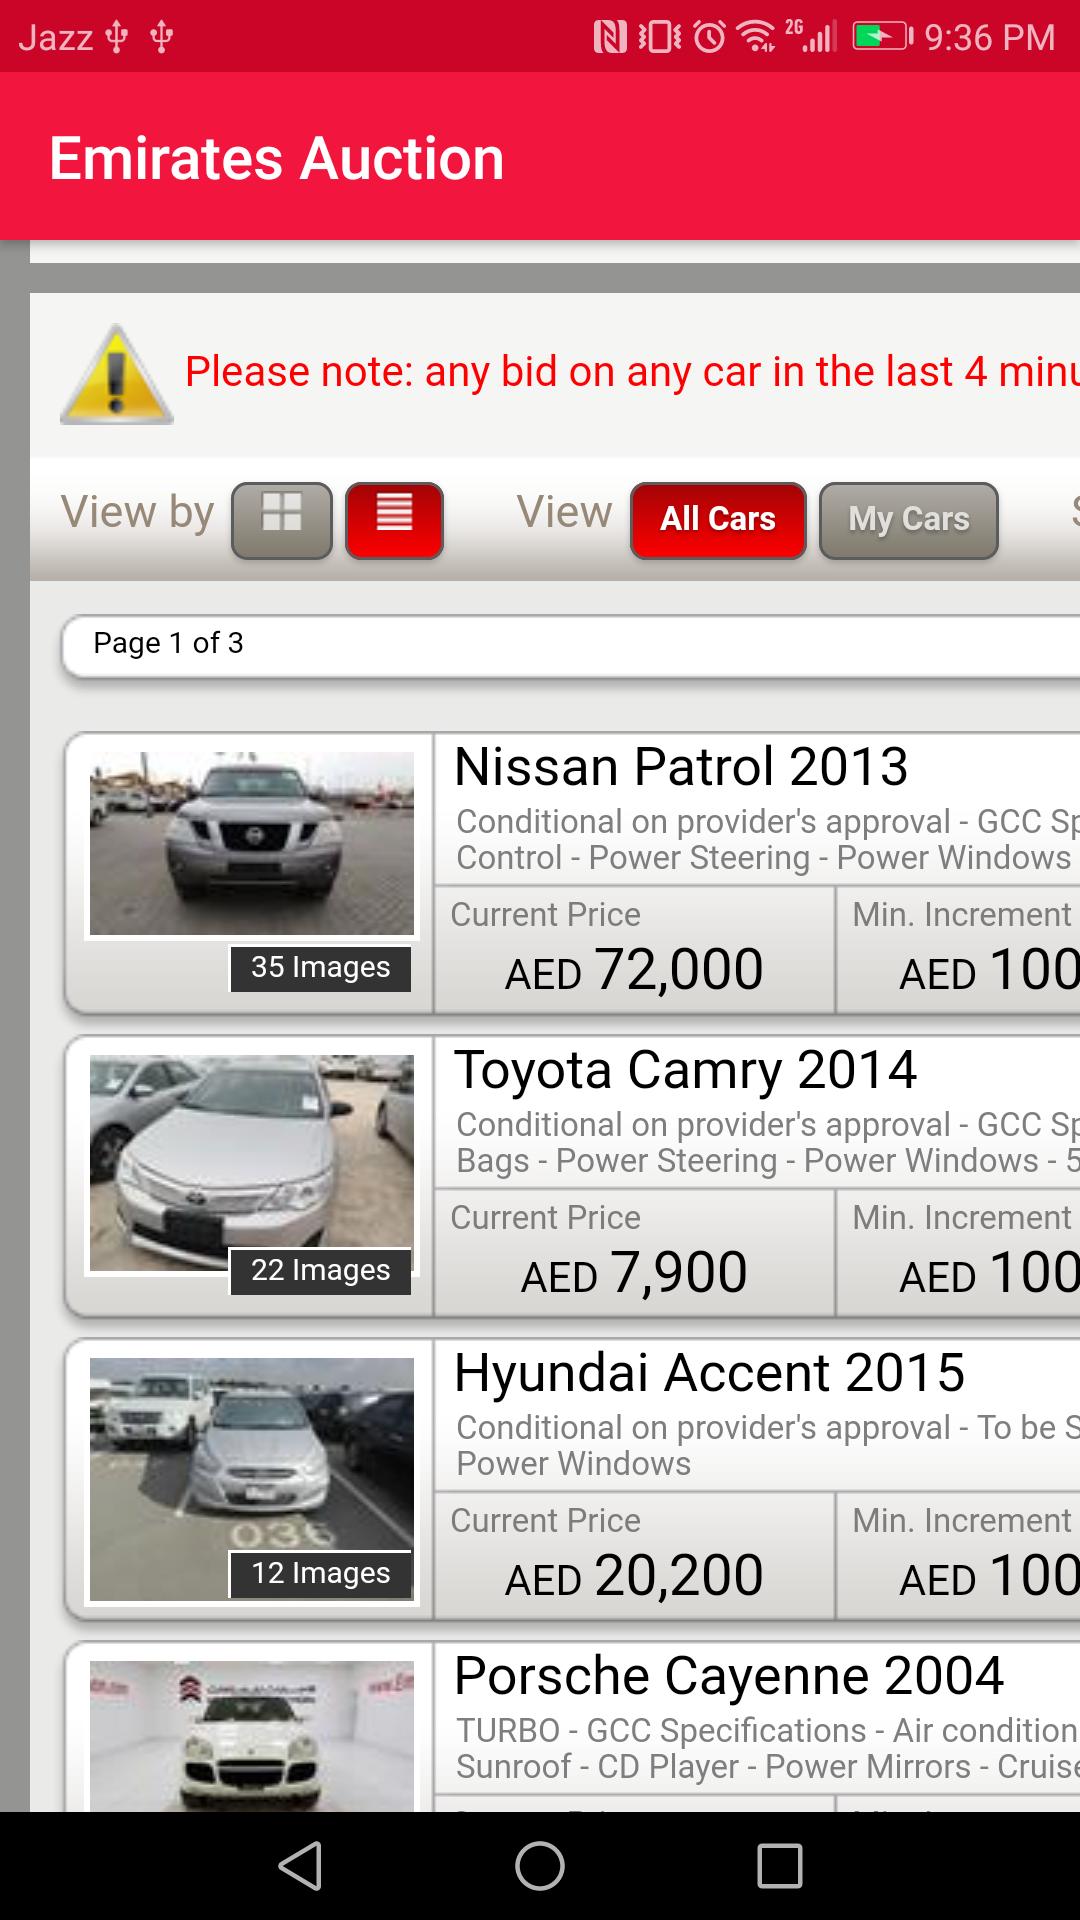The height and width of the screenshot is (1920, 1080).
Task: Tap the Android recent apps button
Action: [780, 1866]
